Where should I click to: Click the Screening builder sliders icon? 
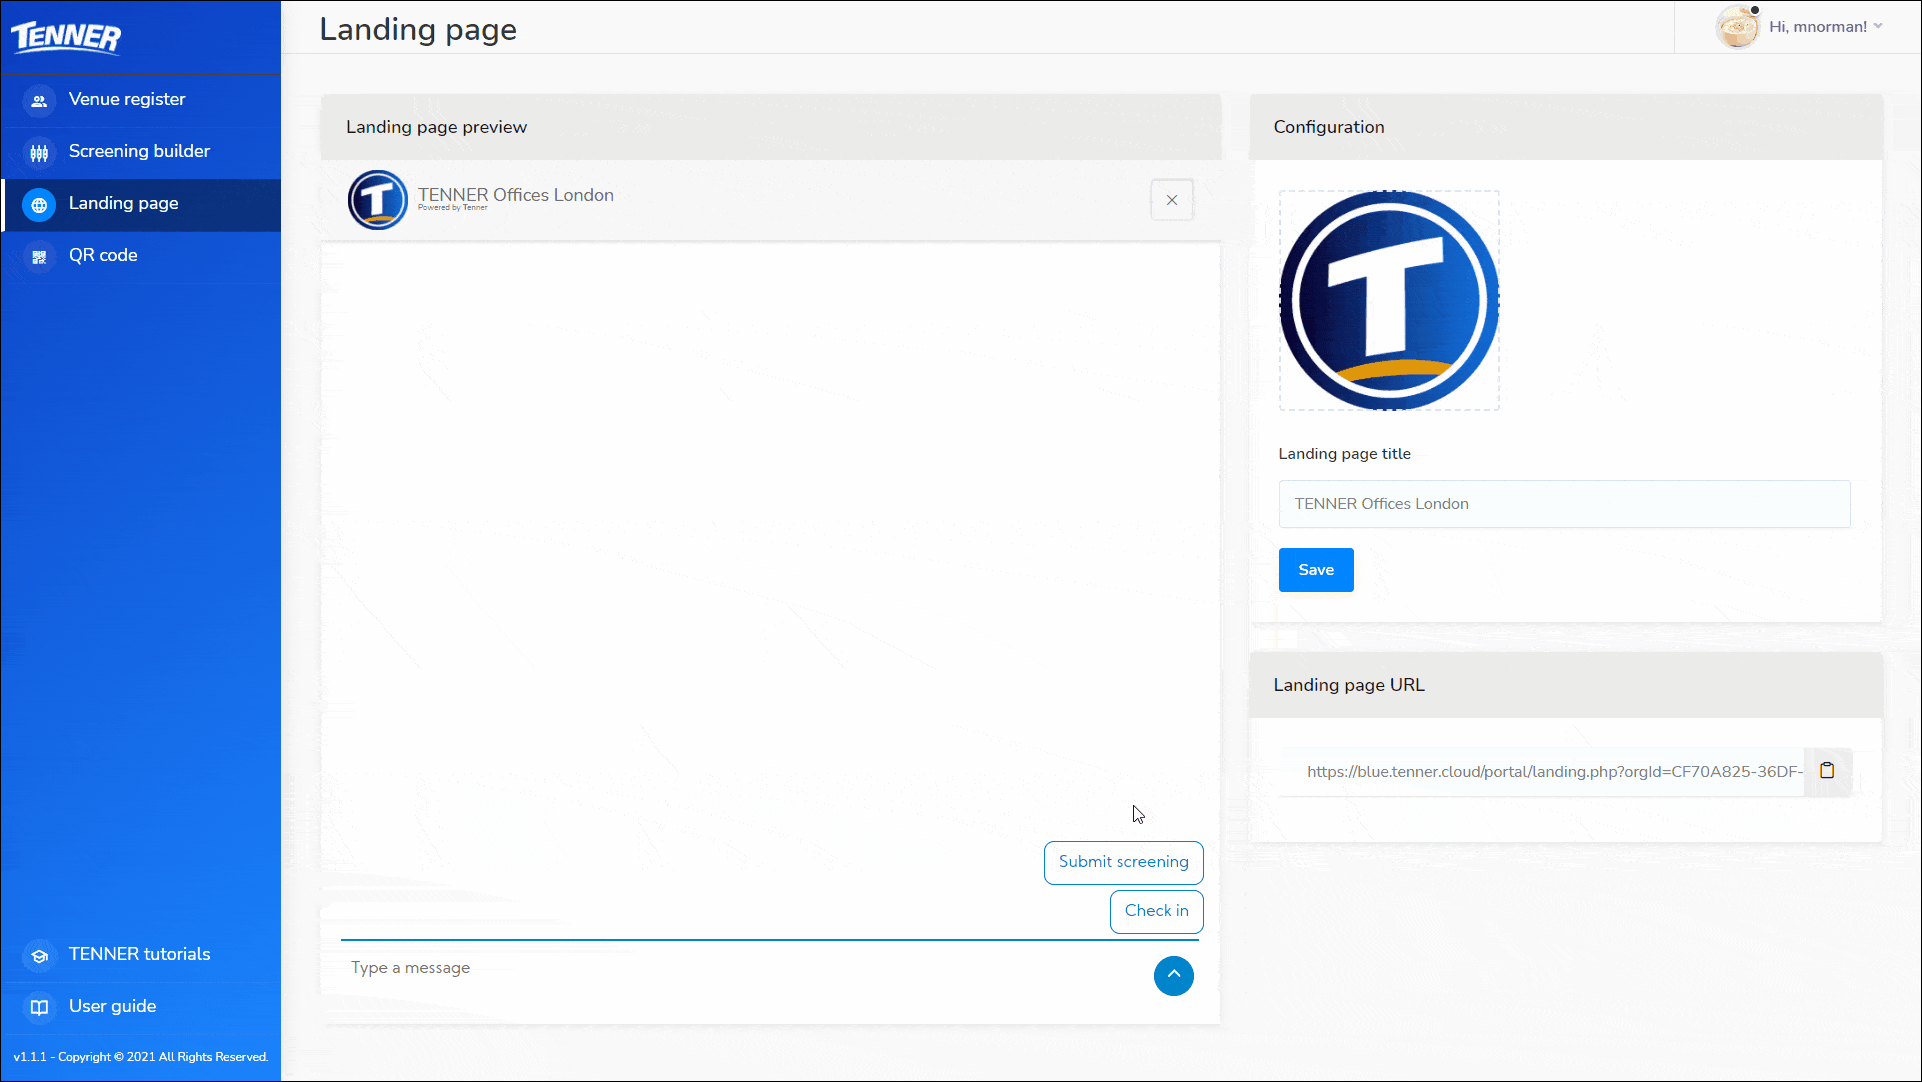pos(39,152)
